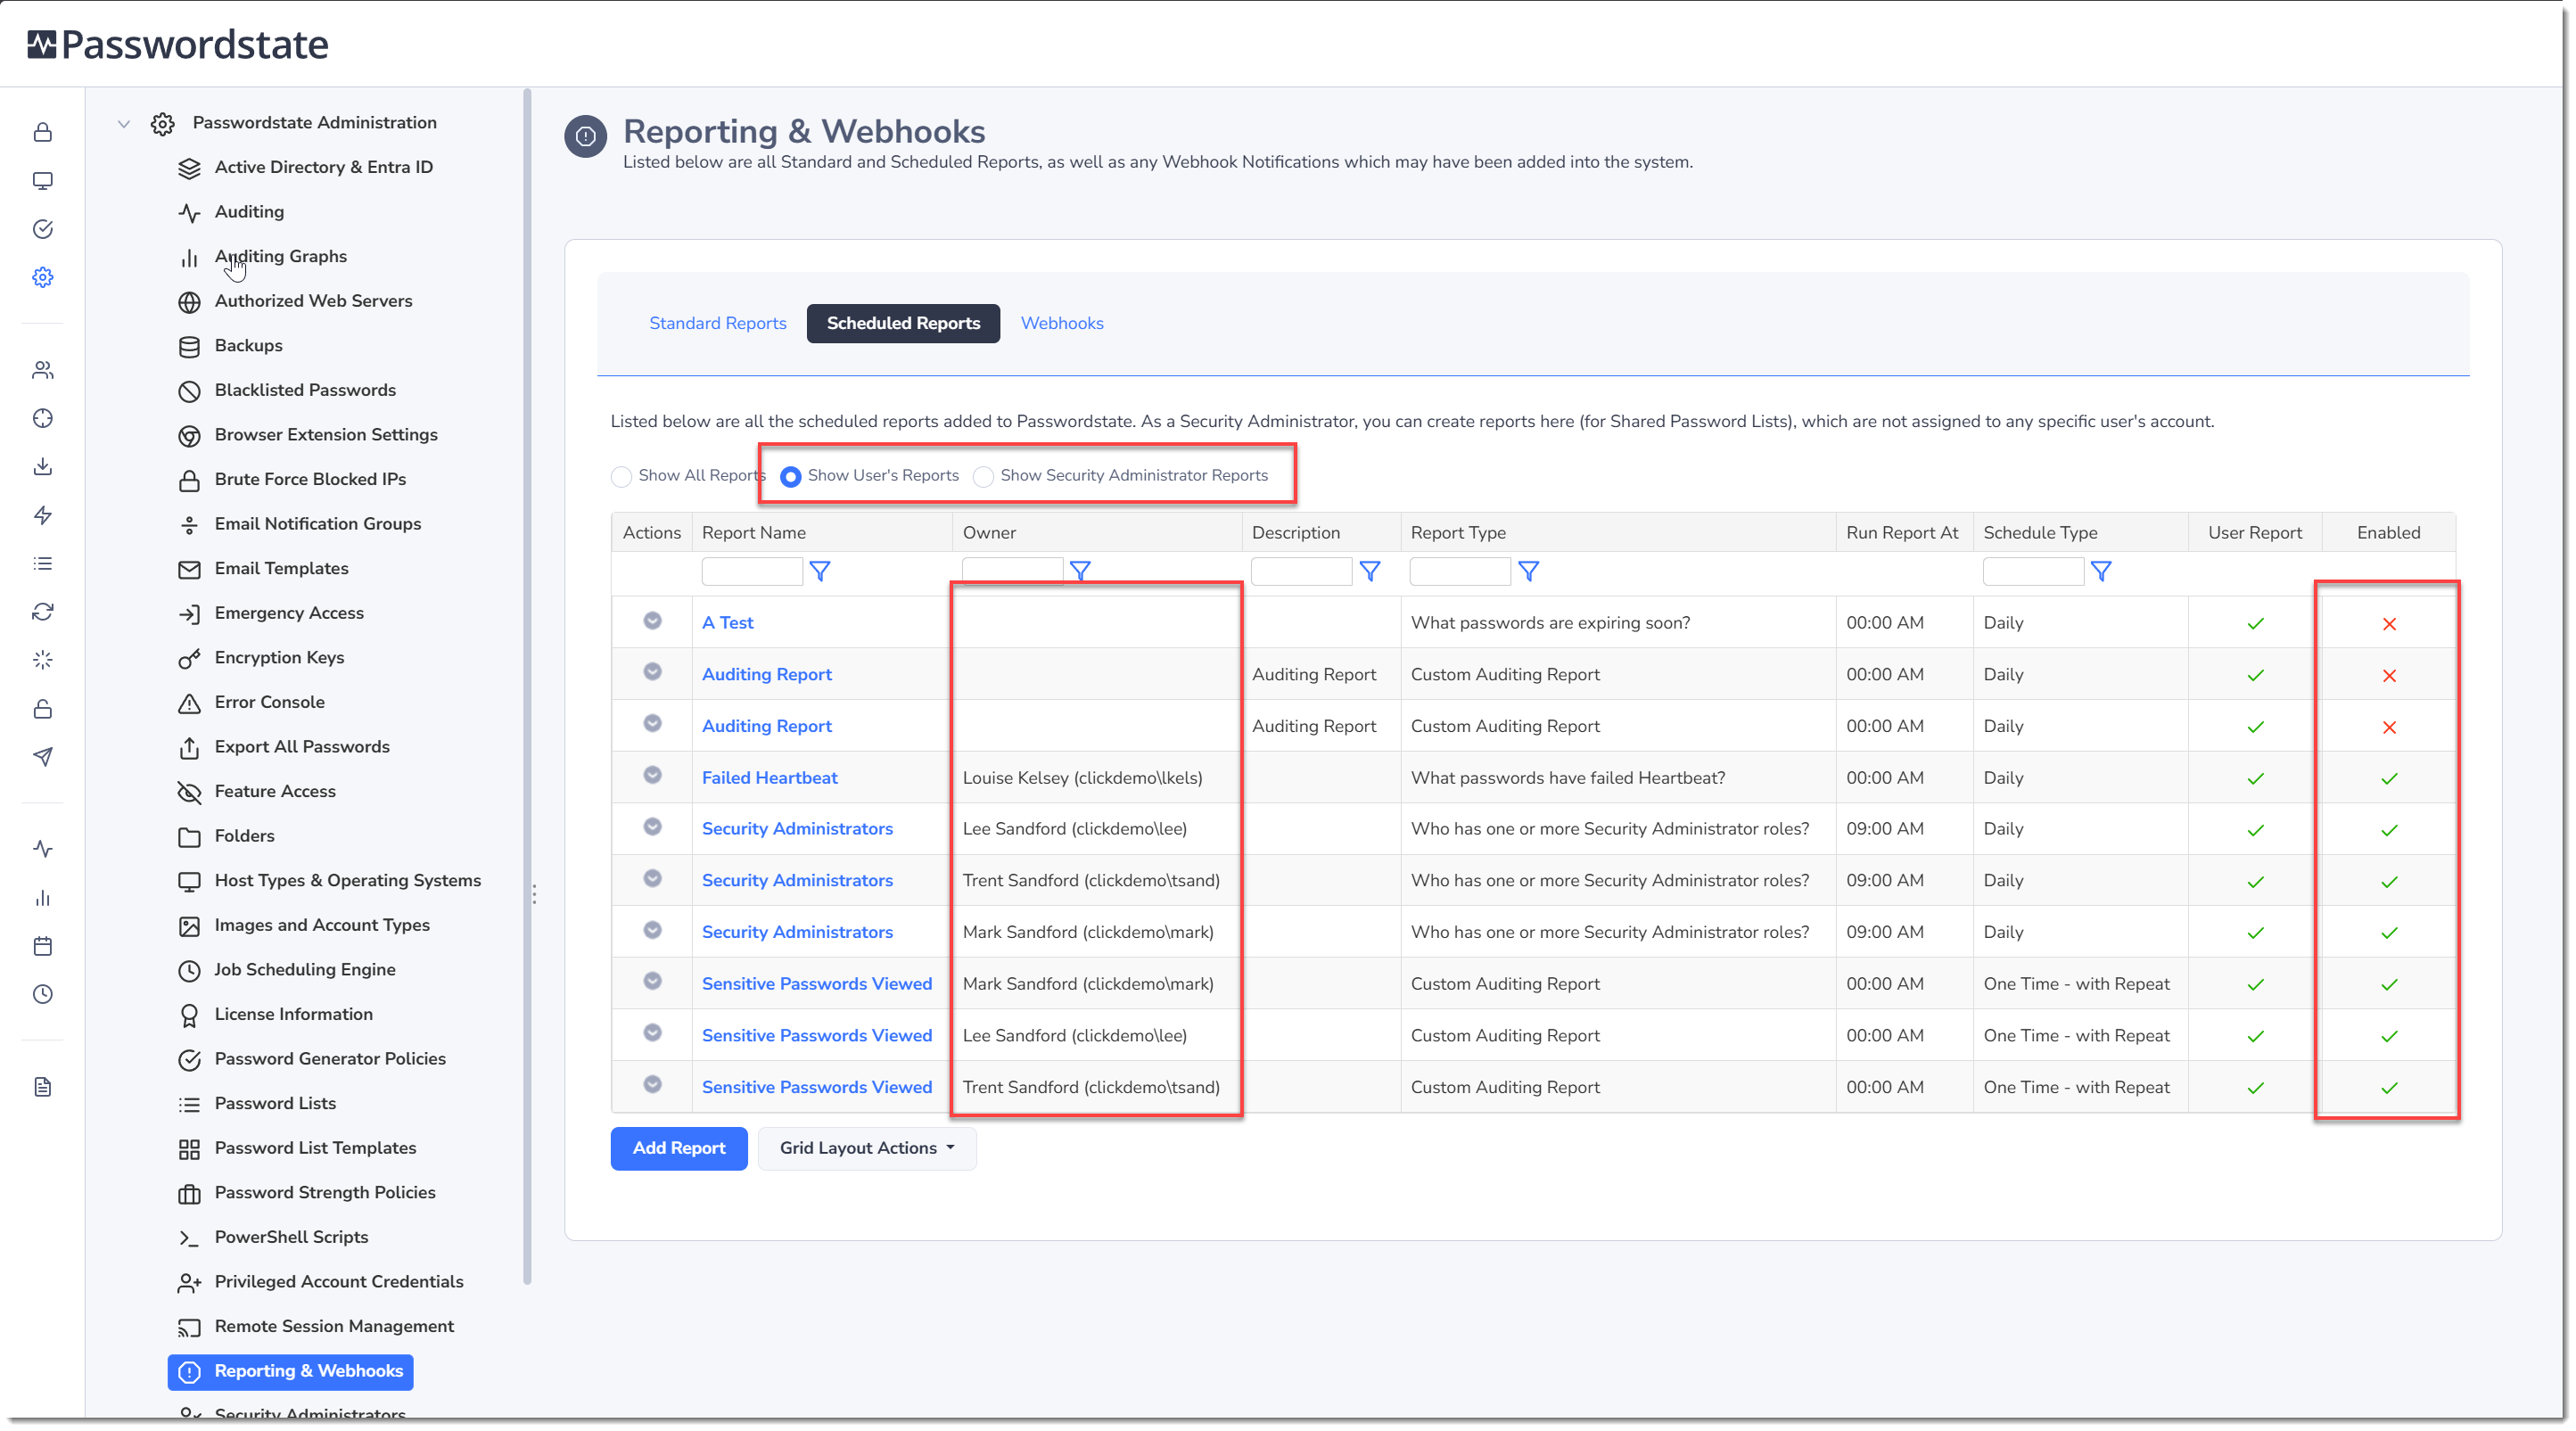Select Reporting & Webhooks in the administration tree
Screen dimensions: 2576x1431
click(291, 1371)
